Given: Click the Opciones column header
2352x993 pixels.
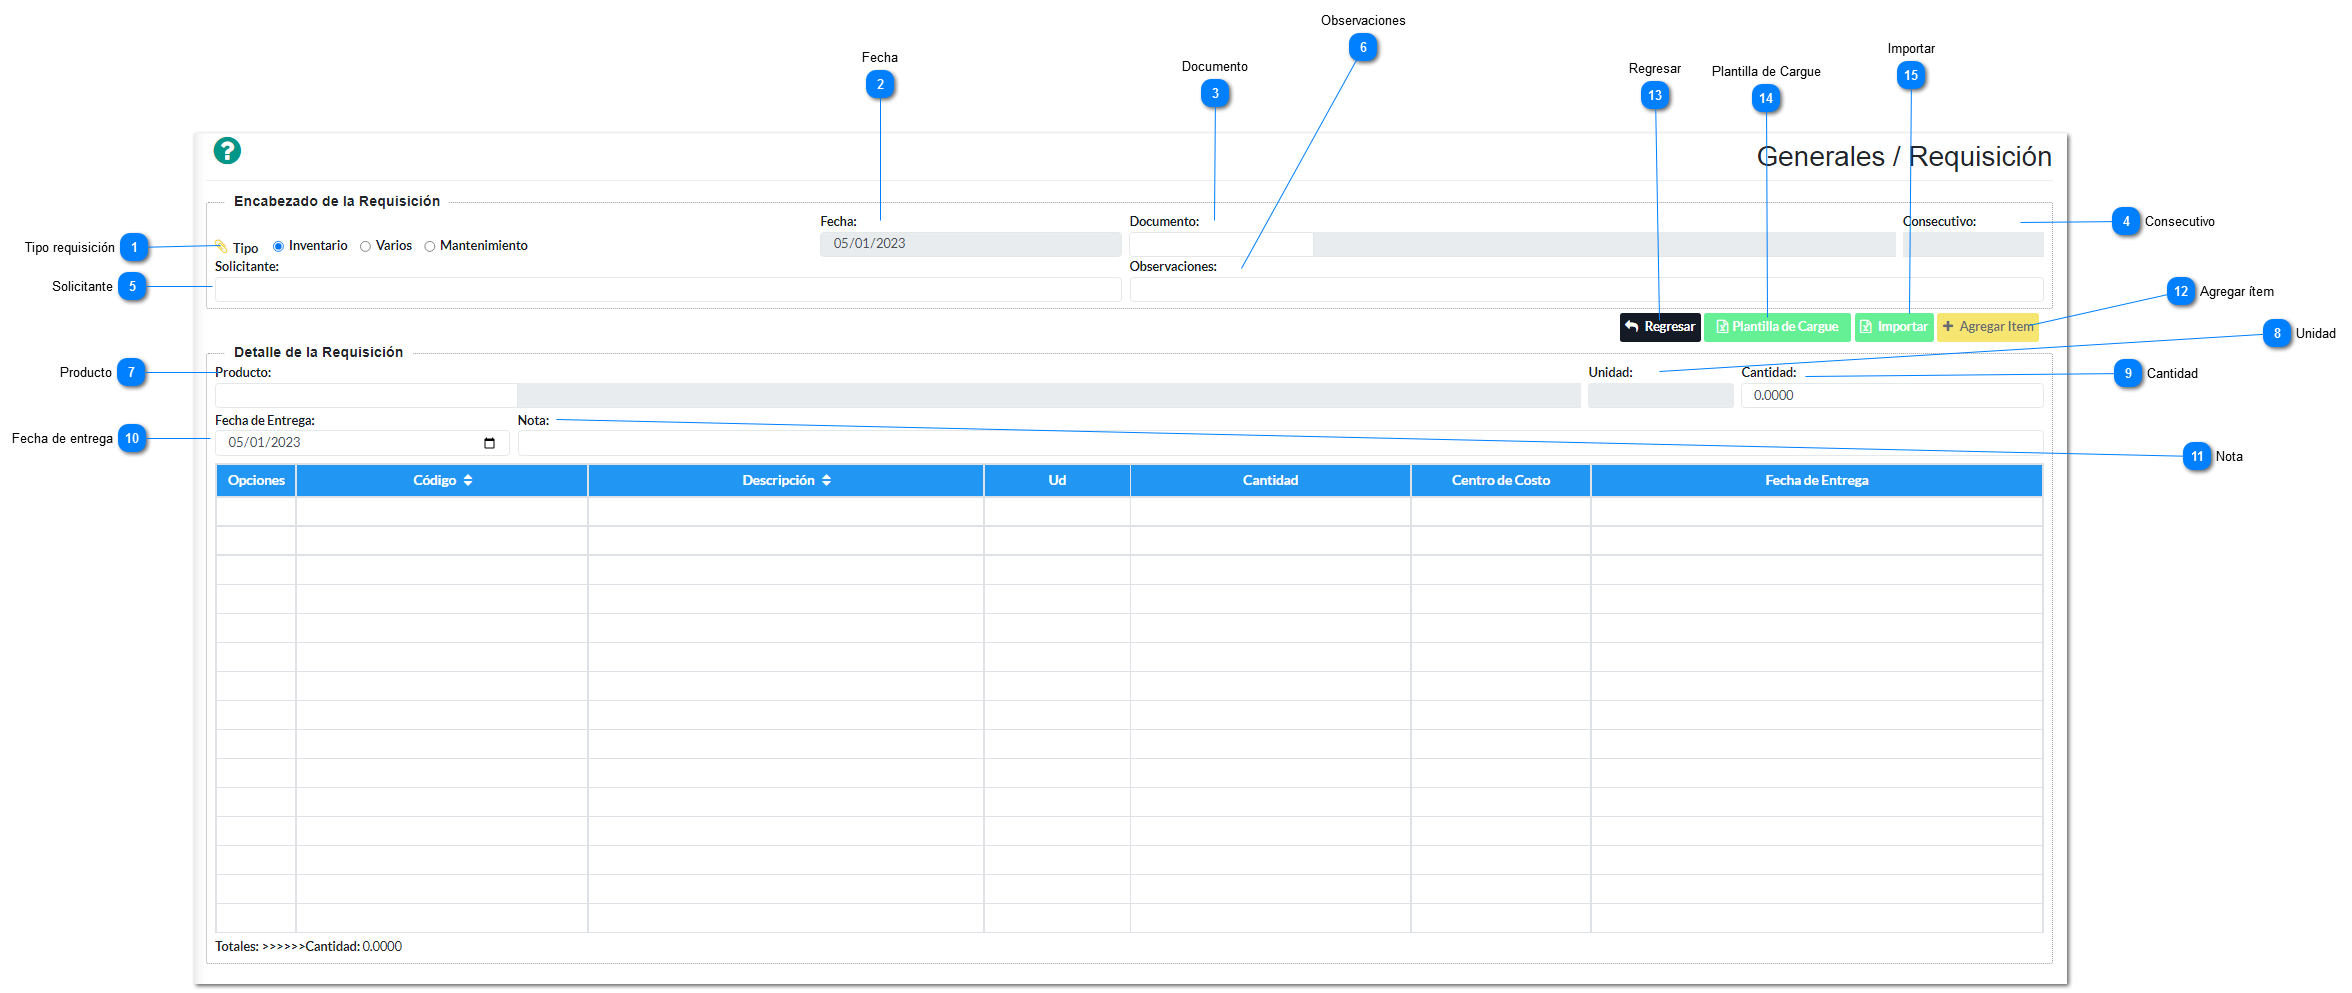Looking at the screenshot, I should click(256, 481).
